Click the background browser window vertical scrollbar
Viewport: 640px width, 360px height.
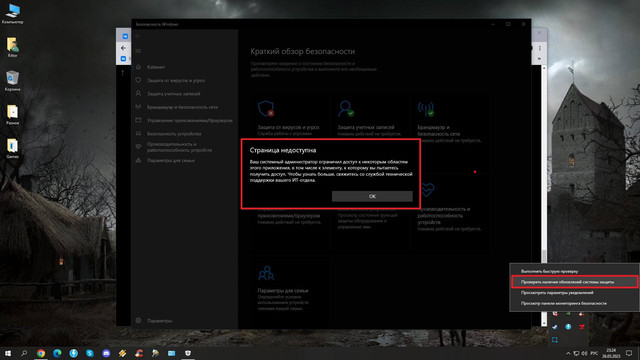point(544,196)
